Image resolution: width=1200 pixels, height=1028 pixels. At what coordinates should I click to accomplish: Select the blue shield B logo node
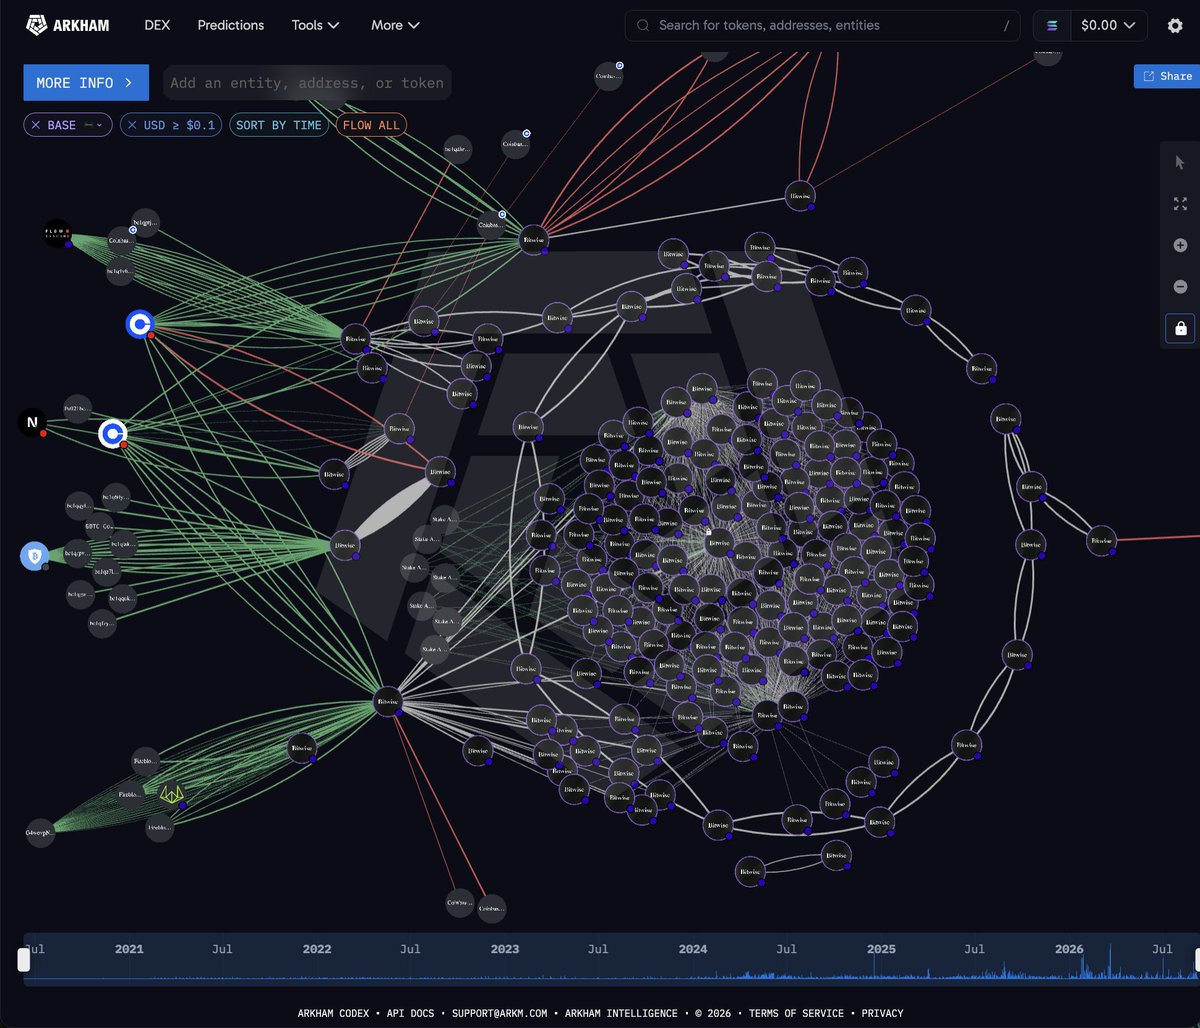(35, 556)
